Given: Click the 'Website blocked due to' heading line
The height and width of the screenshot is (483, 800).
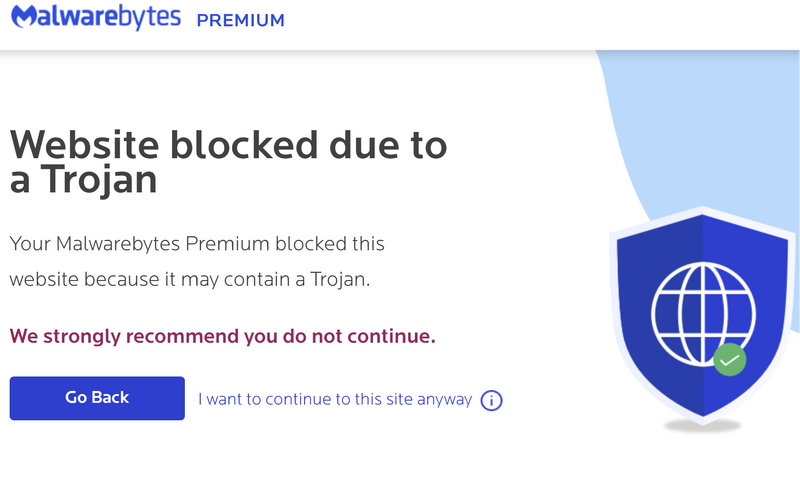Looking at the screenshot, I should coord(228,145).
